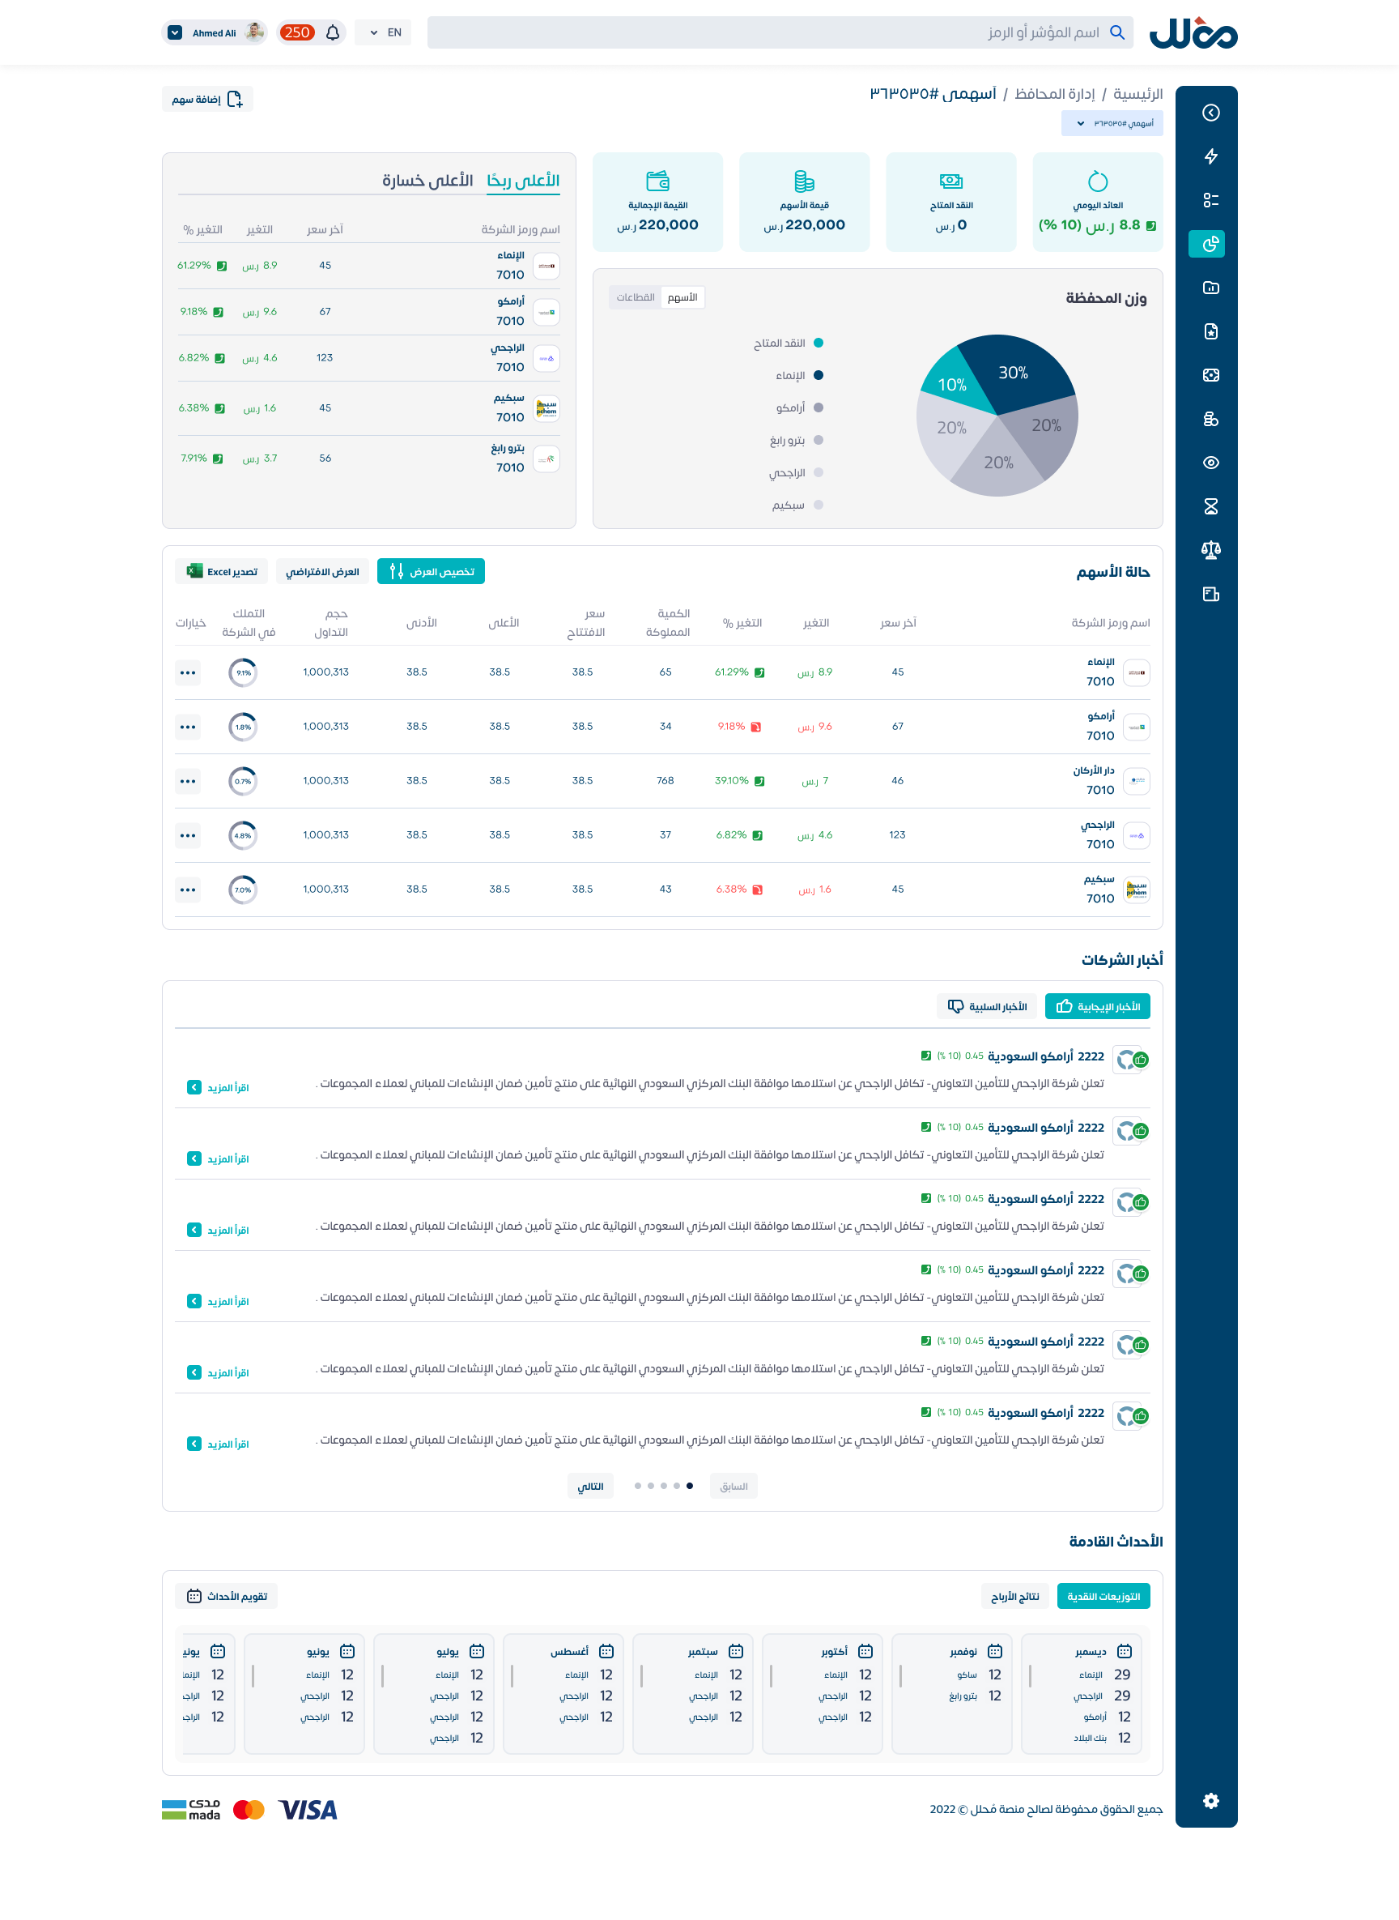
Task: Click the active pagination dot
Action: click(690, 1486)
